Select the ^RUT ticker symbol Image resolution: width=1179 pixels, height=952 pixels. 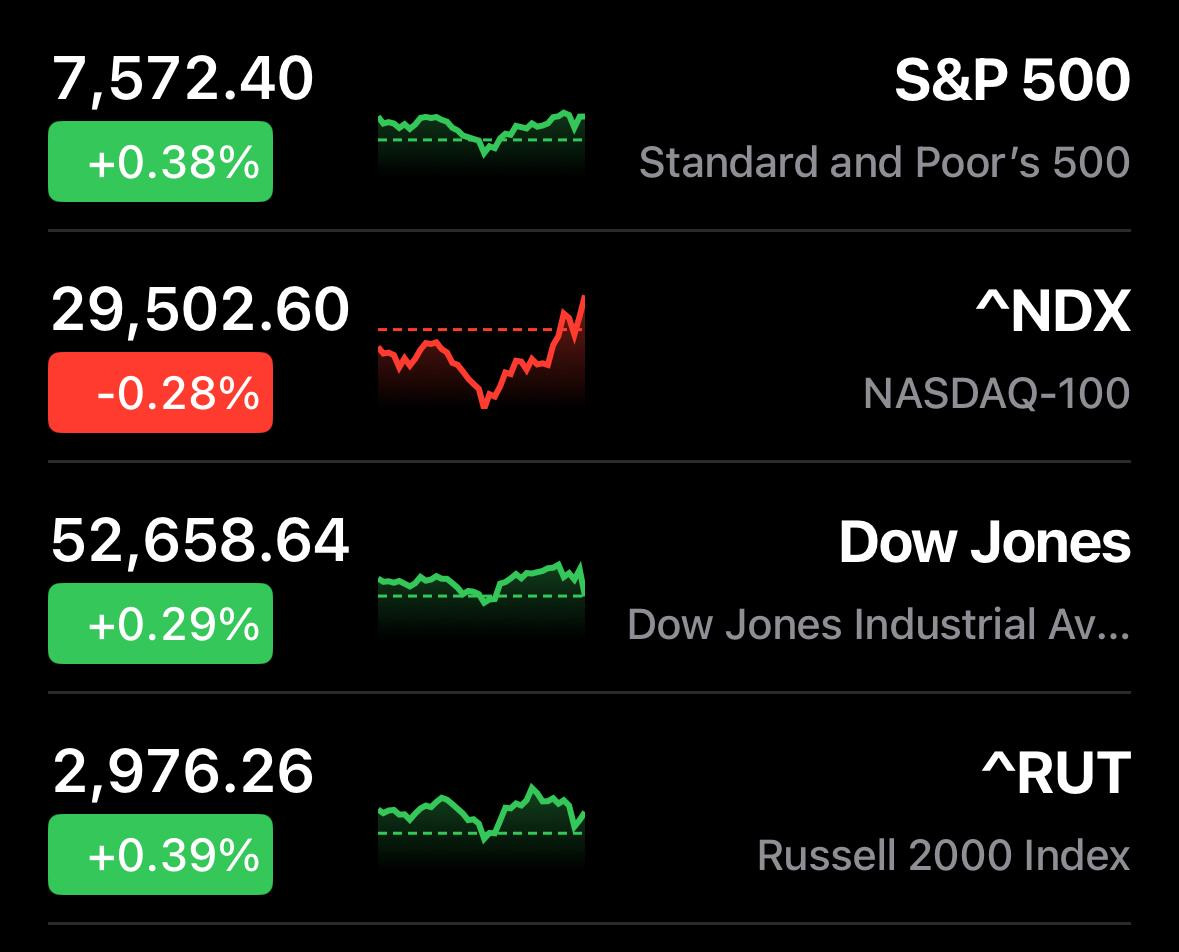[1056, 772]
